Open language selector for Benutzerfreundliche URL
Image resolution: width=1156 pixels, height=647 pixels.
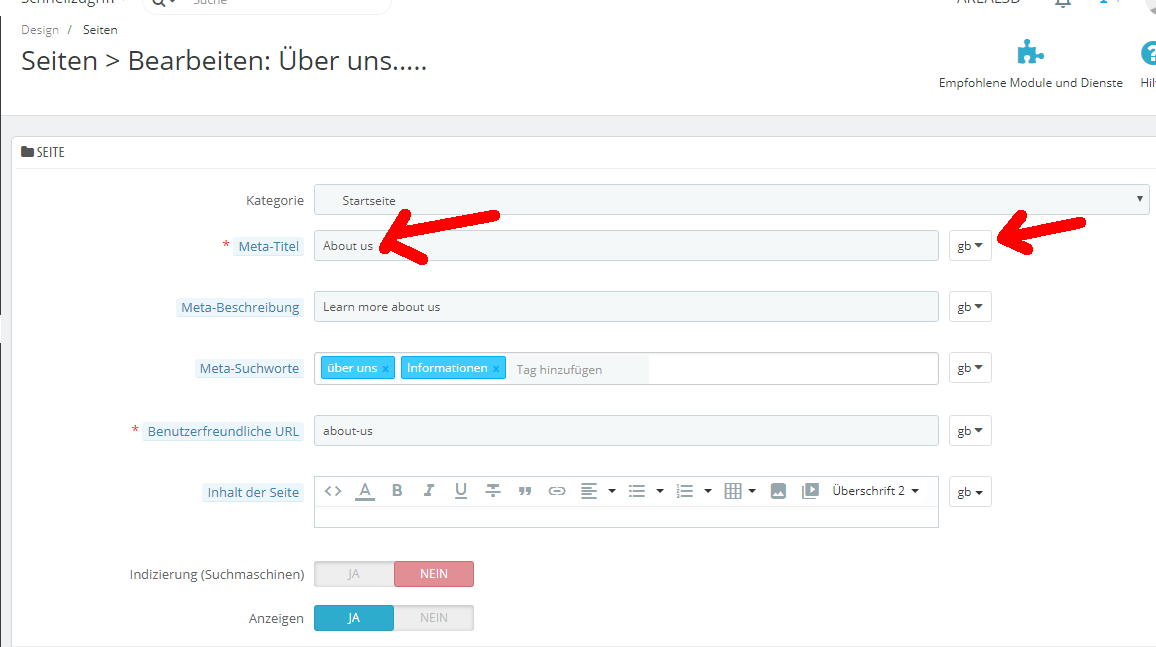click(969, 431)
